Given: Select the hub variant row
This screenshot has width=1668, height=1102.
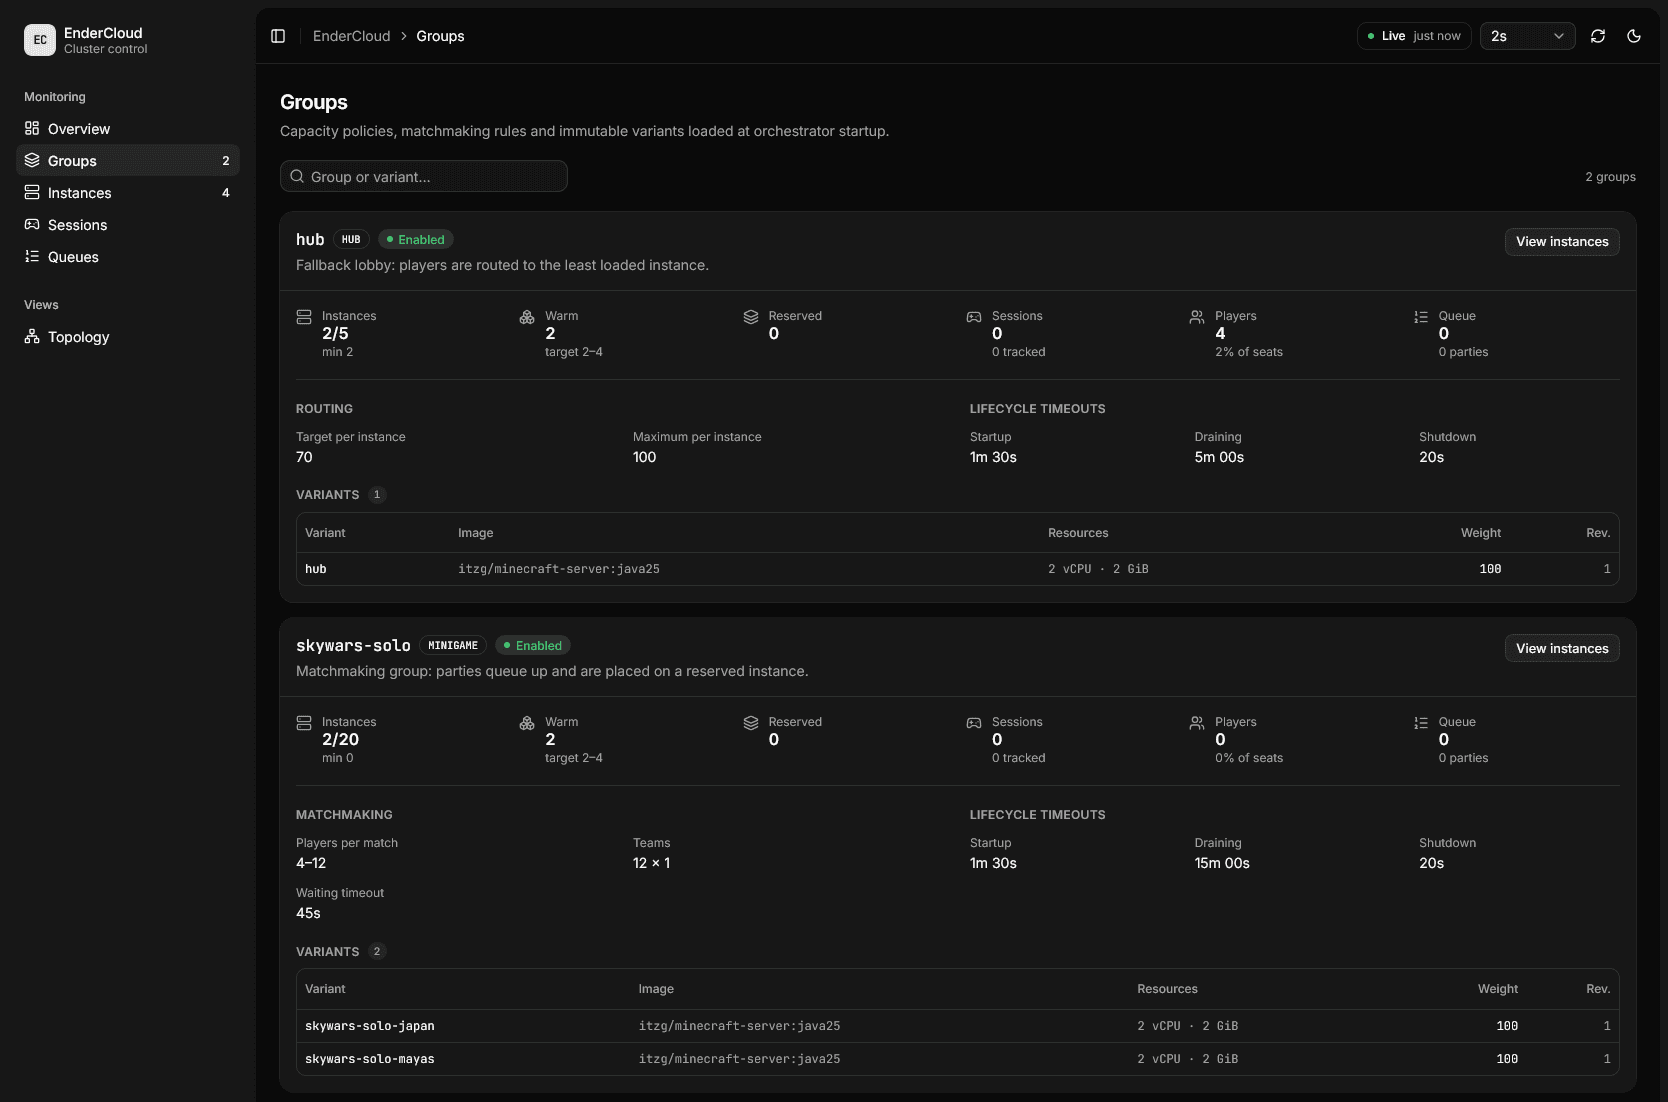Looking at the screenshot, I should [x=958, y=569].
